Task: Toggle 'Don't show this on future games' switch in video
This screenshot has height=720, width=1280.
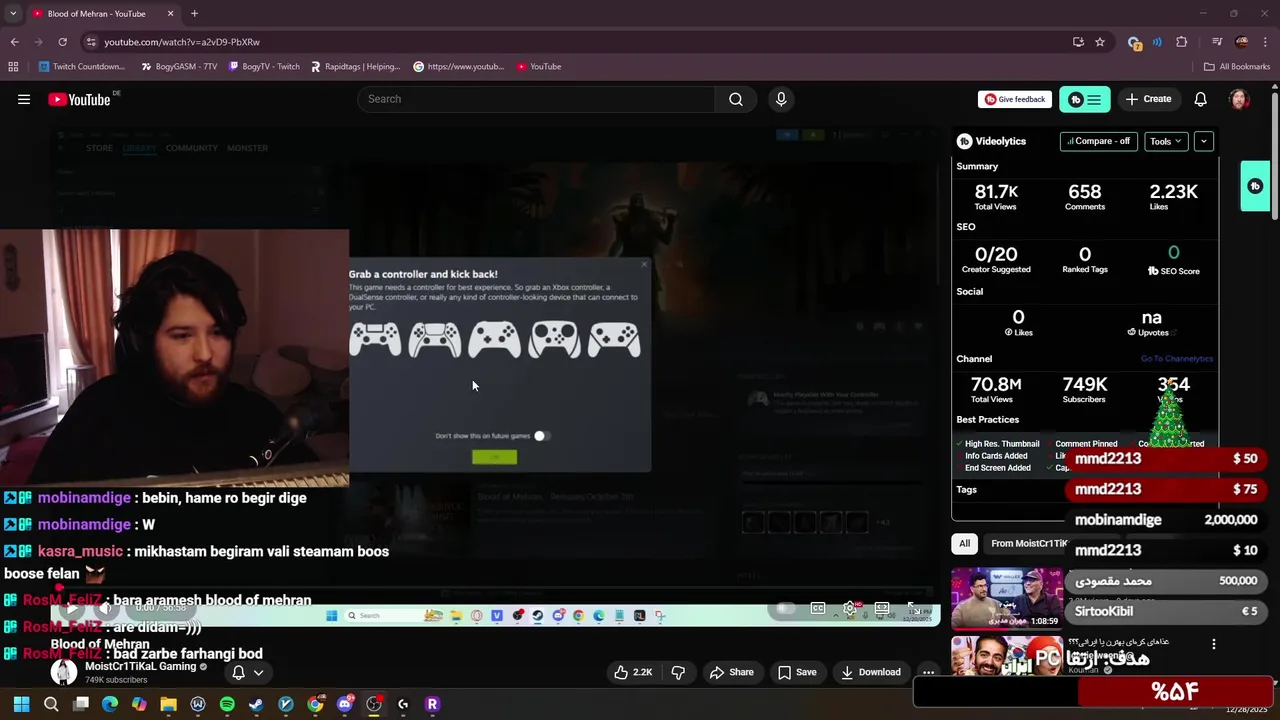Action: (540, 436)
